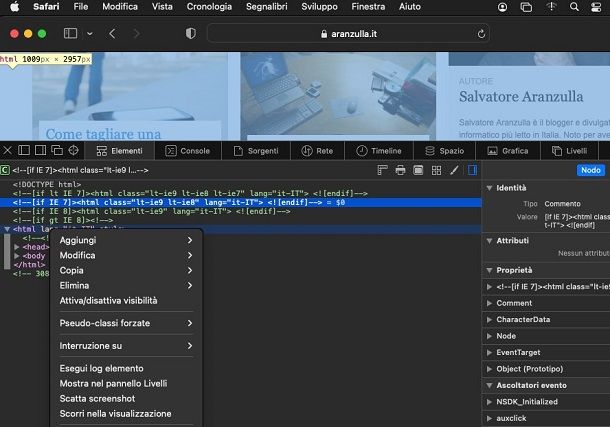
Task: Collapse the Ascoltatori evento section
Action: (x=489, y=385)
